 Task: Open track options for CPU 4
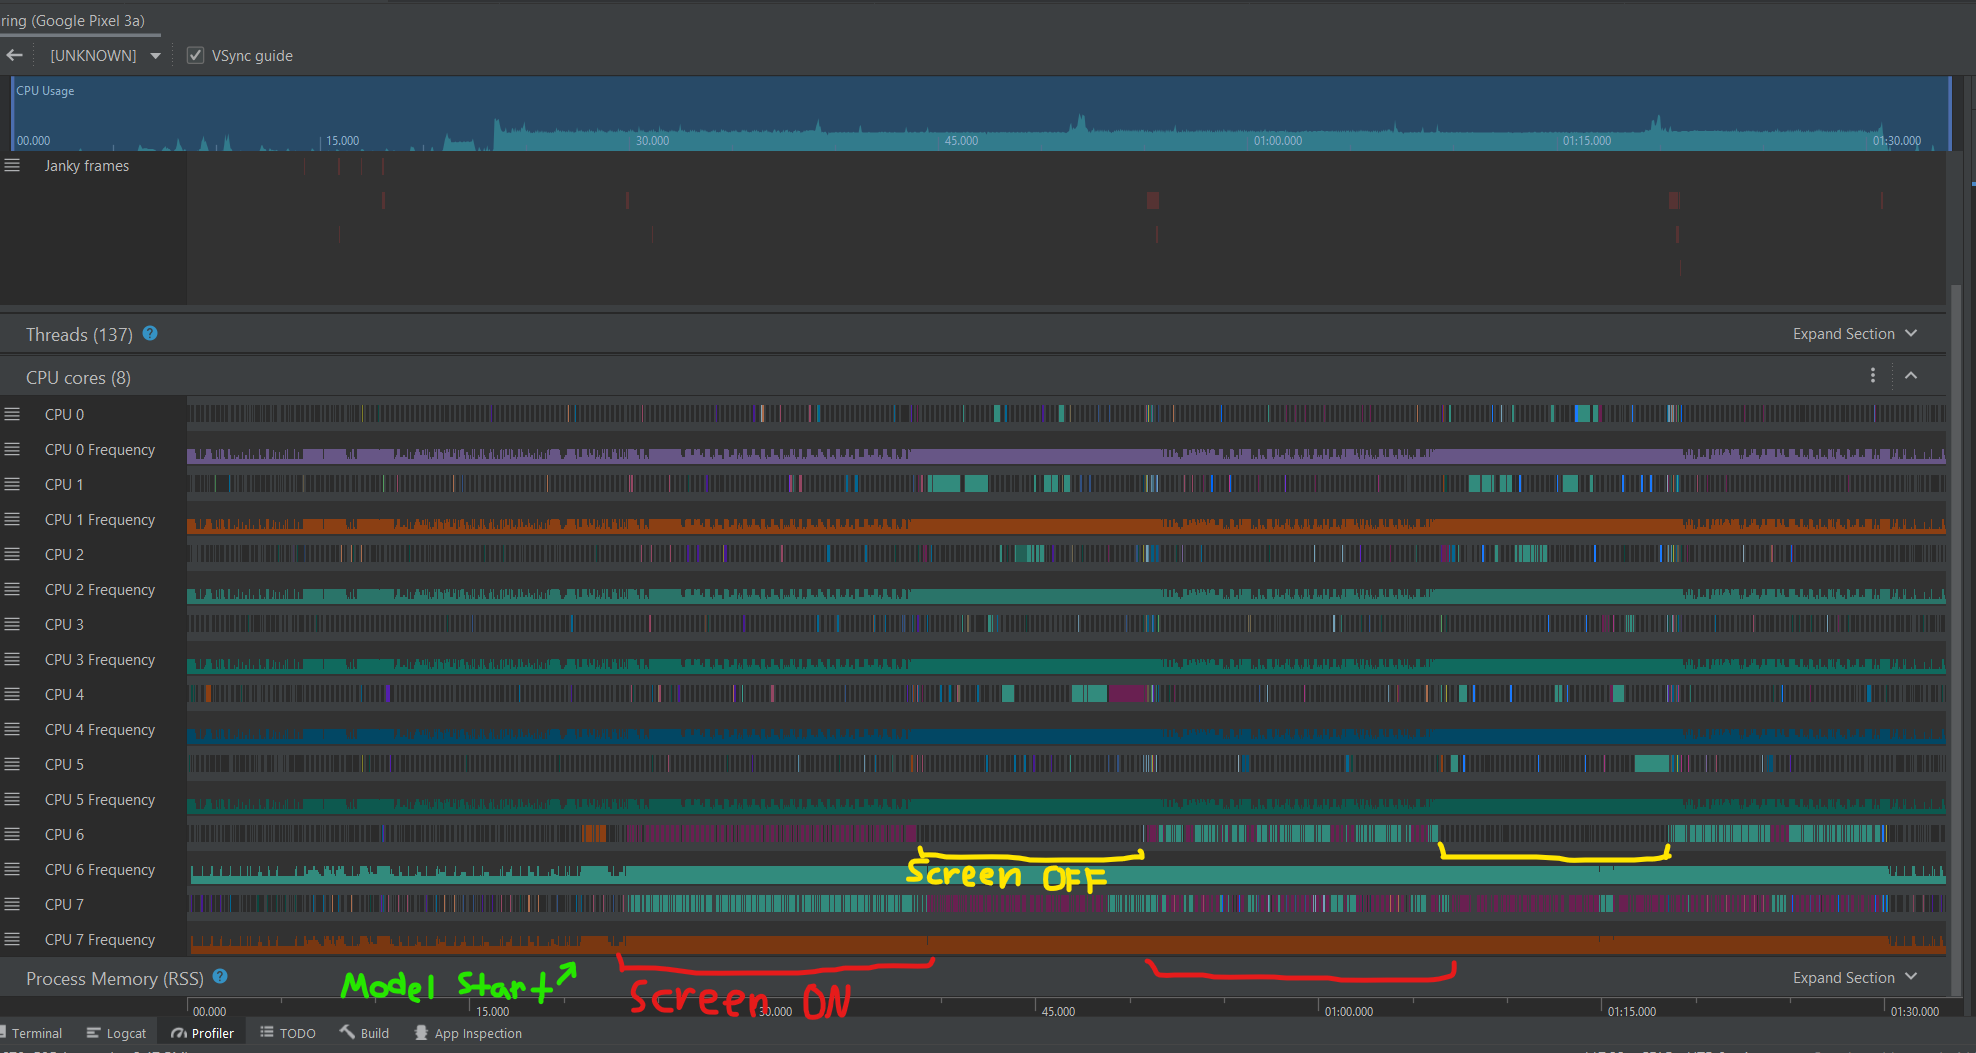(x=12, y=693)
